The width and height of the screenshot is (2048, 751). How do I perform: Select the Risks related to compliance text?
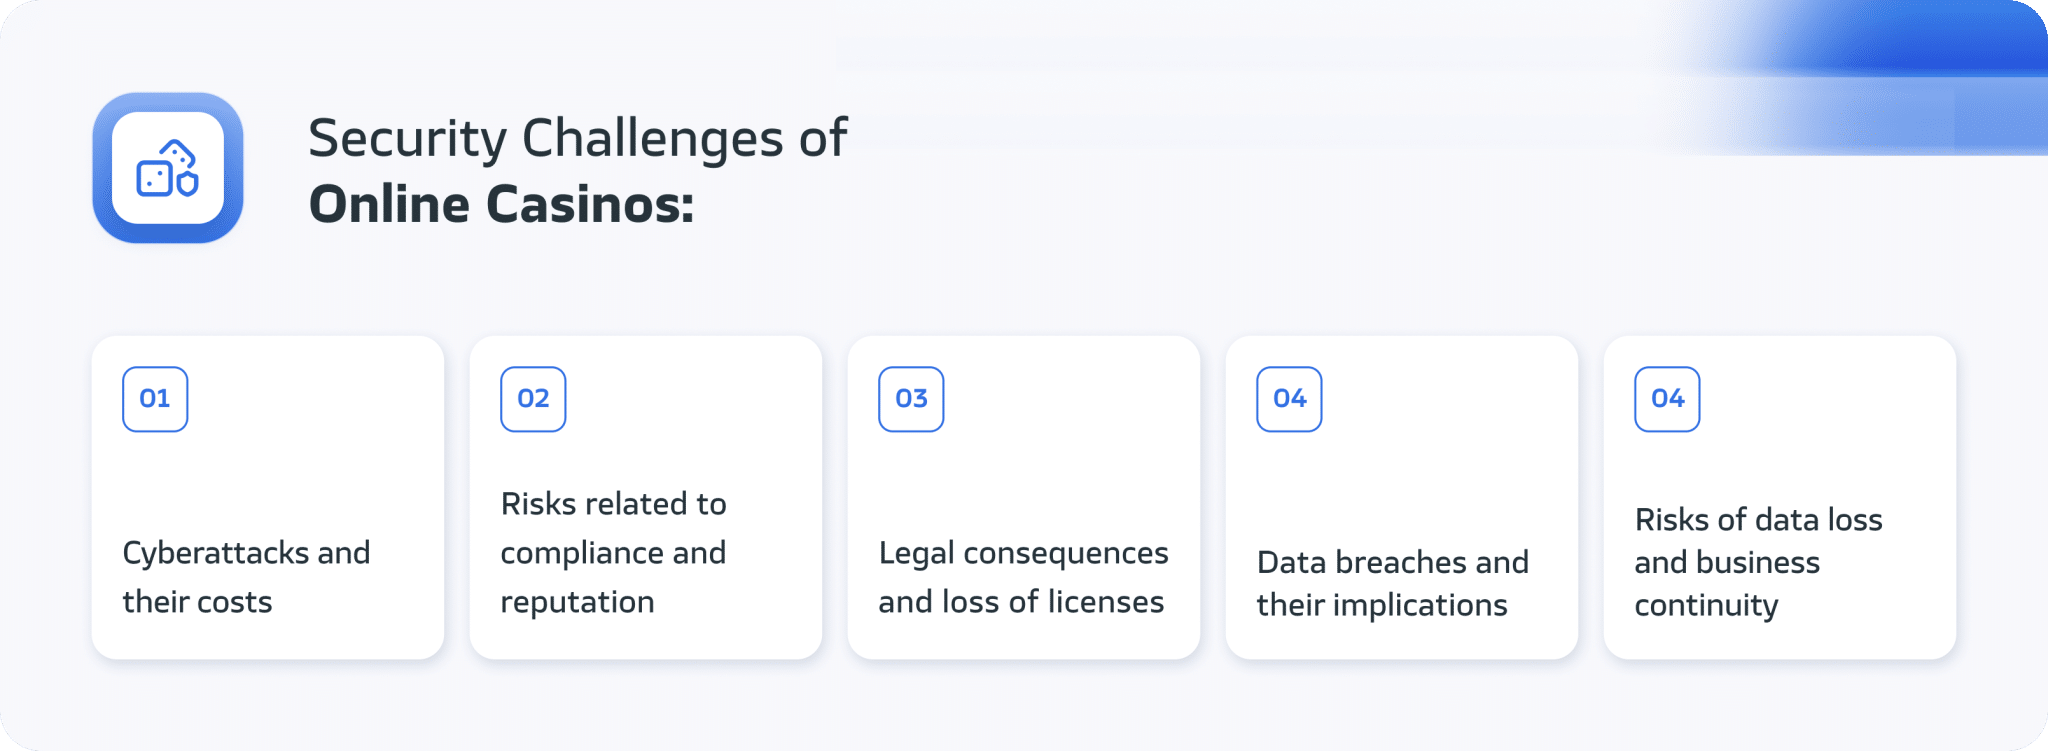point(613,552)
